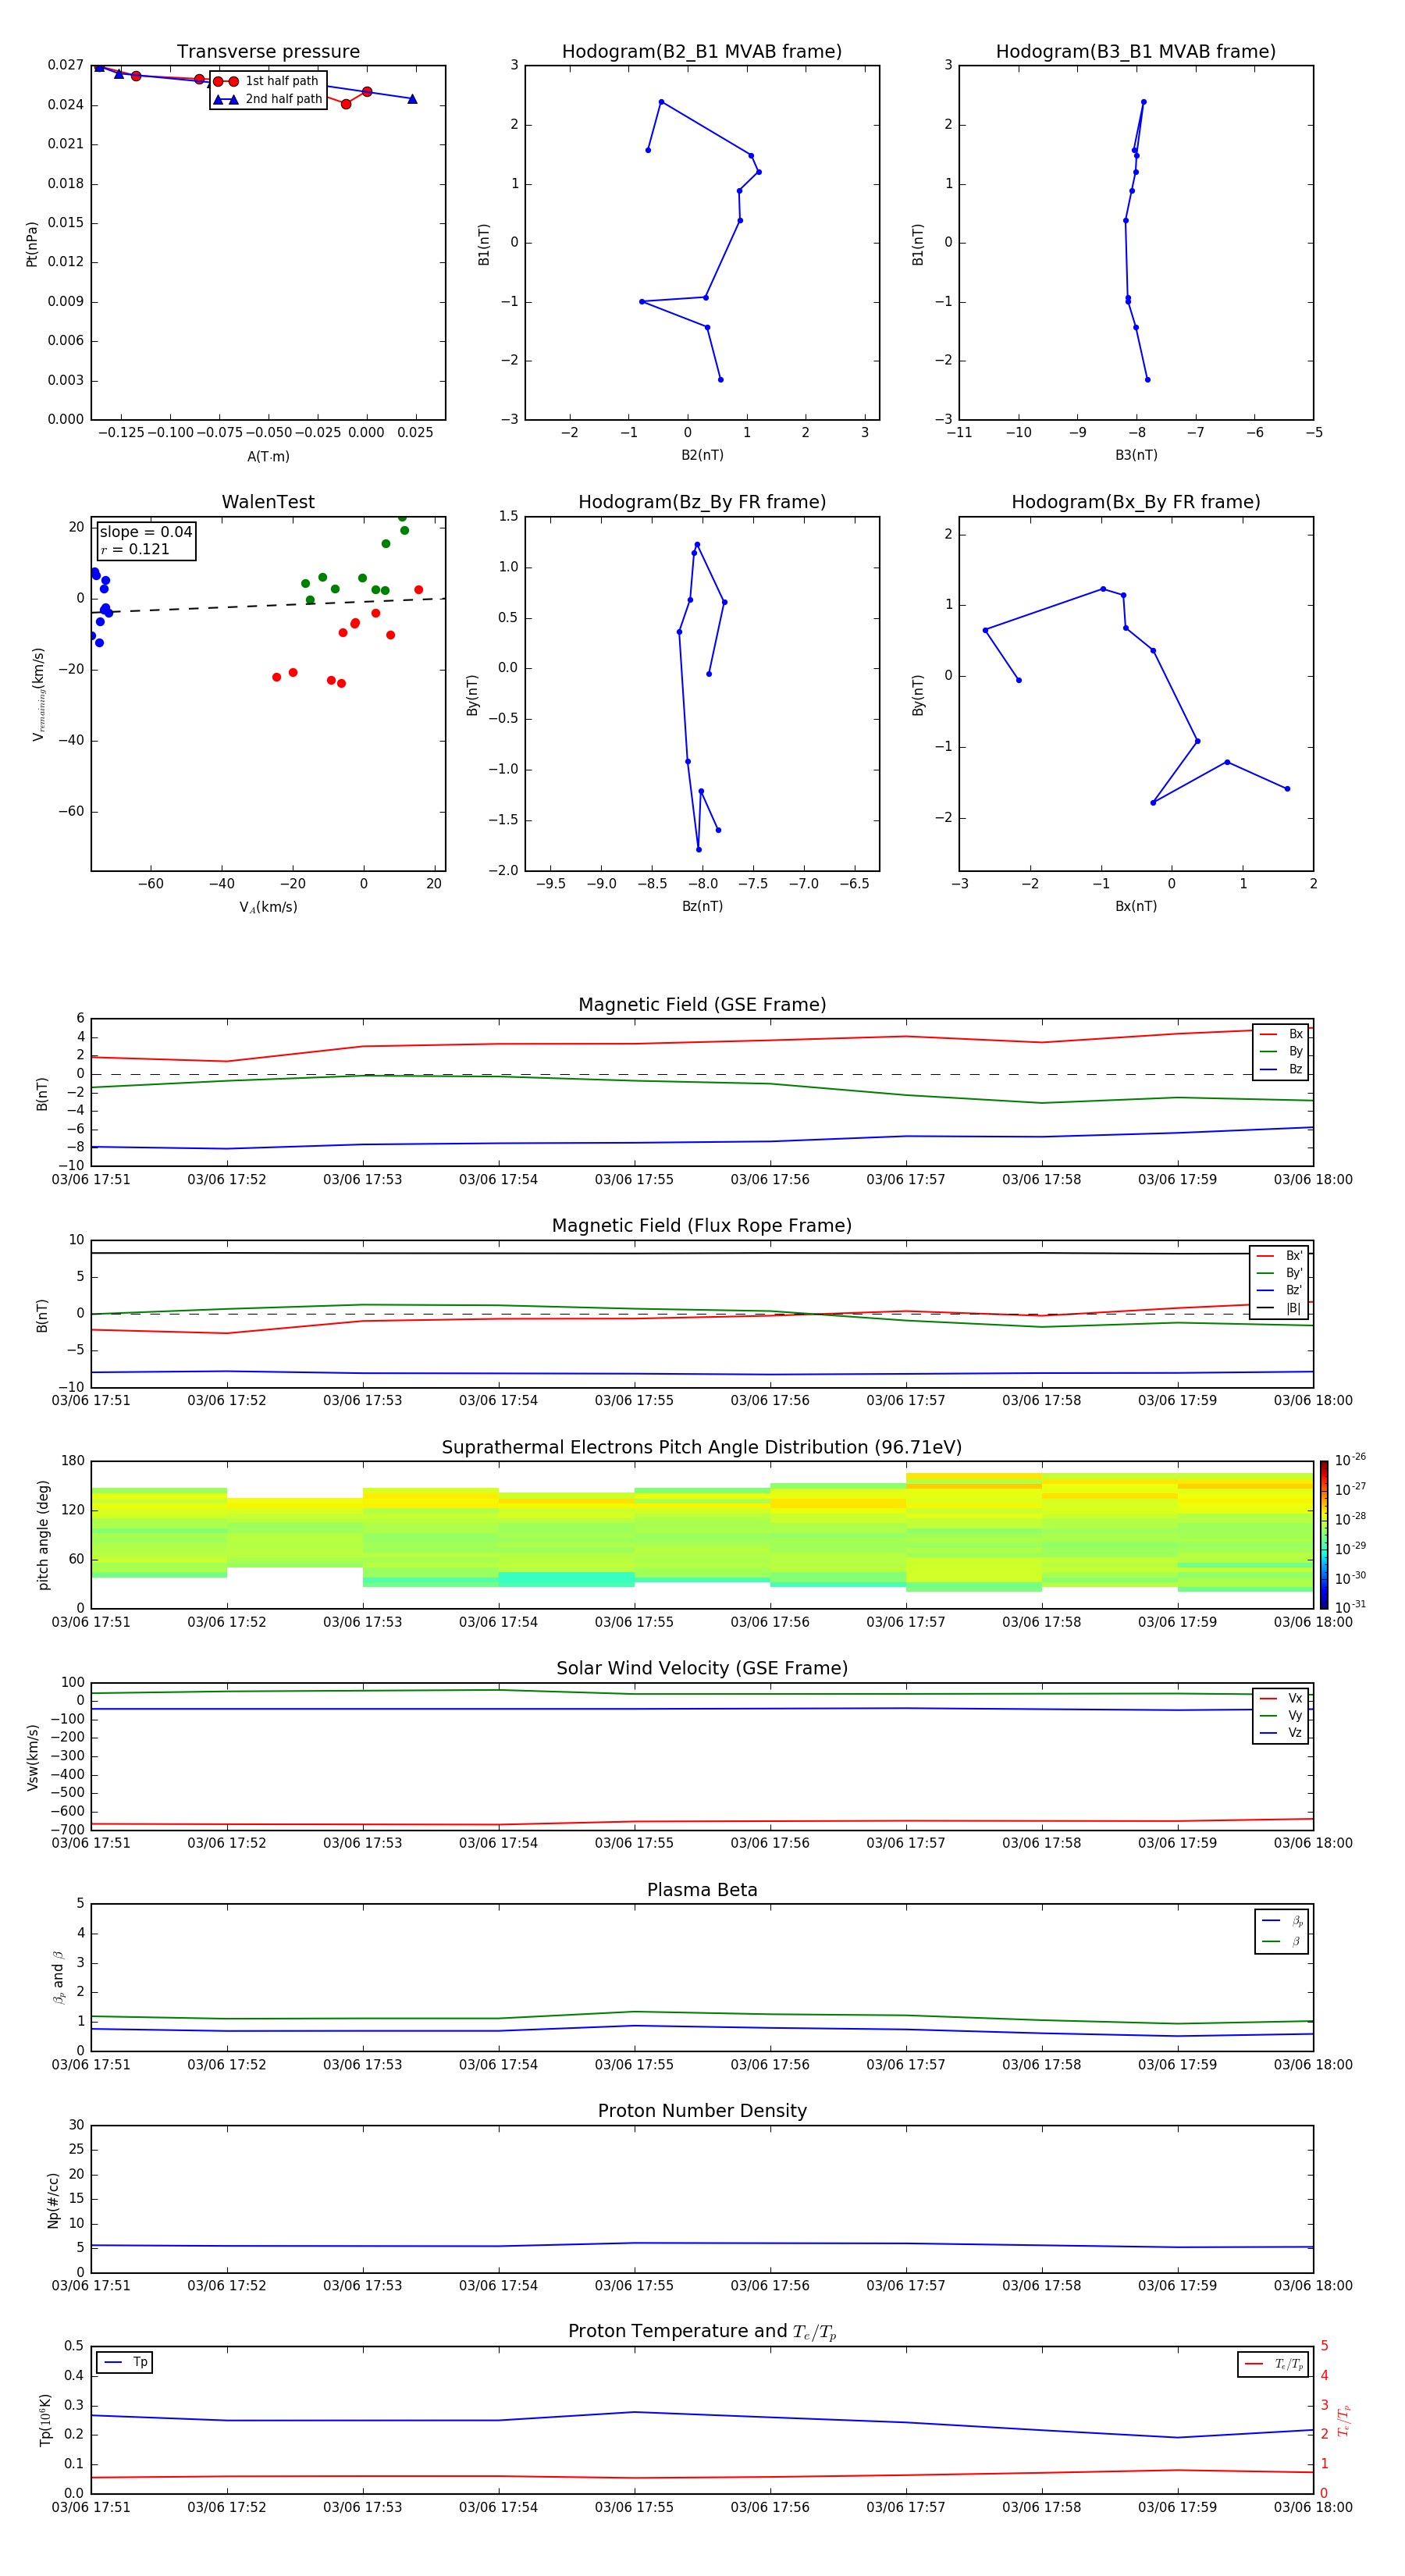Screen dimensions: 1405x2576
Task: Click the "−700" tick on velocity axis
Action: tap(66, 1830)
